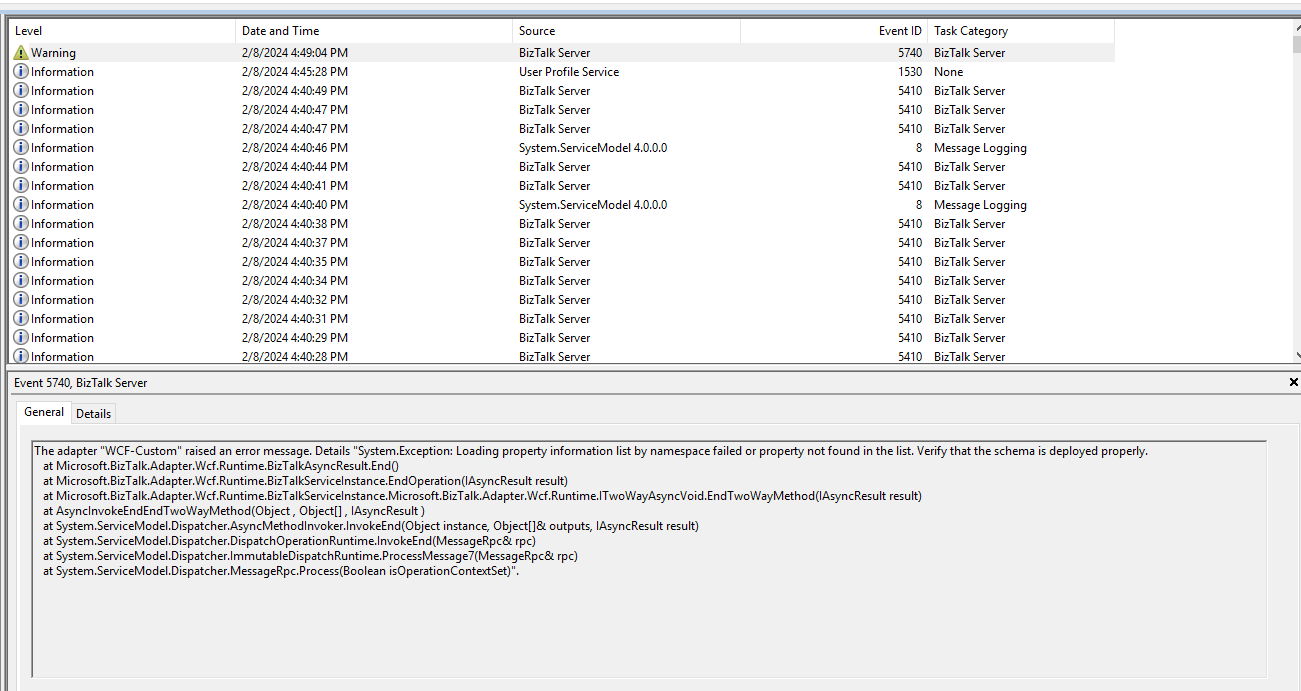Click the Task Category column header
1301x691 pixels.
point(1020,31)
